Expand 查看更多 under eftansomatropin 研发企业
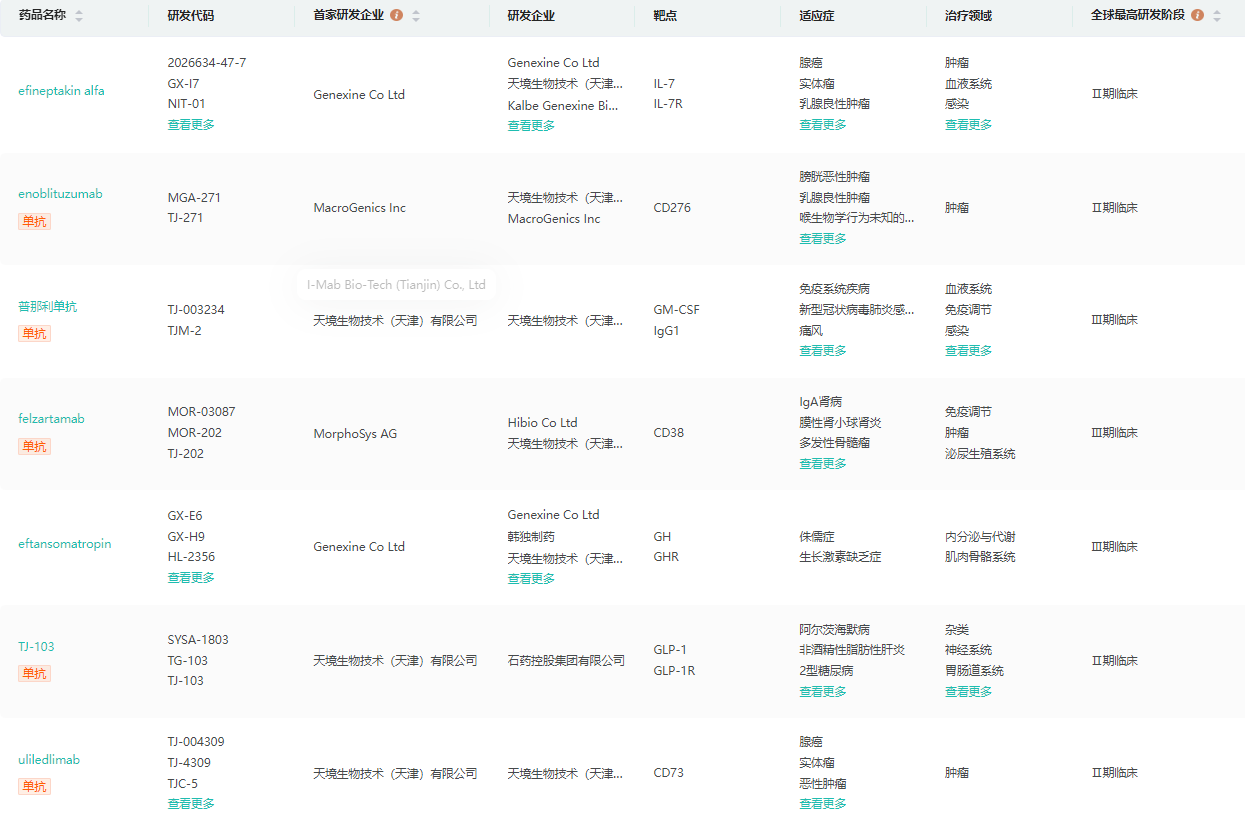The image size is (1245, 820). pyautogui.click(x=531, y=579)
